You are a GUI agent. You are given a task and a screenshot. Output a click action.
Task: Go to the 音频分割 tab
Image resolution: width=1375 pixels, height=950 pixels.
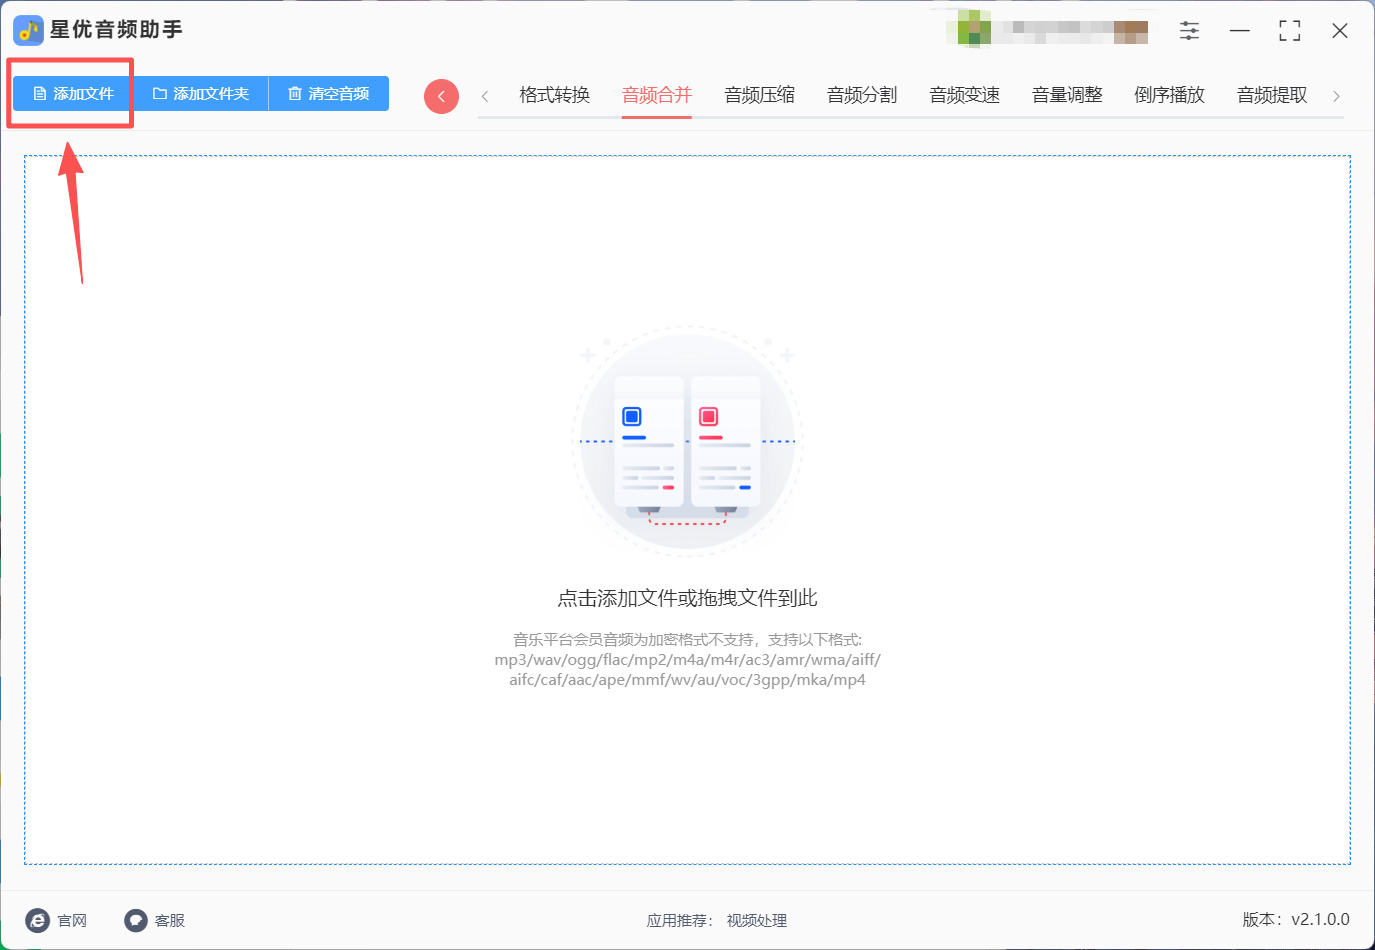(862, 95)
